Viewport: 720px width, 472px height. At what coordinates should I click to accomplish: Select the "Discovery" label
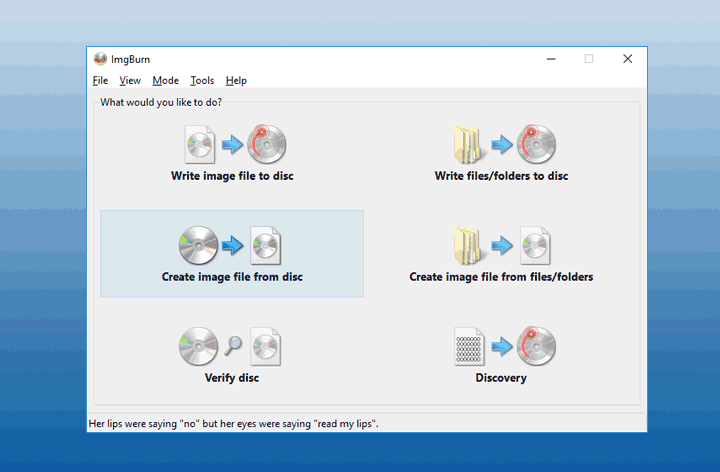coord(501,378)
